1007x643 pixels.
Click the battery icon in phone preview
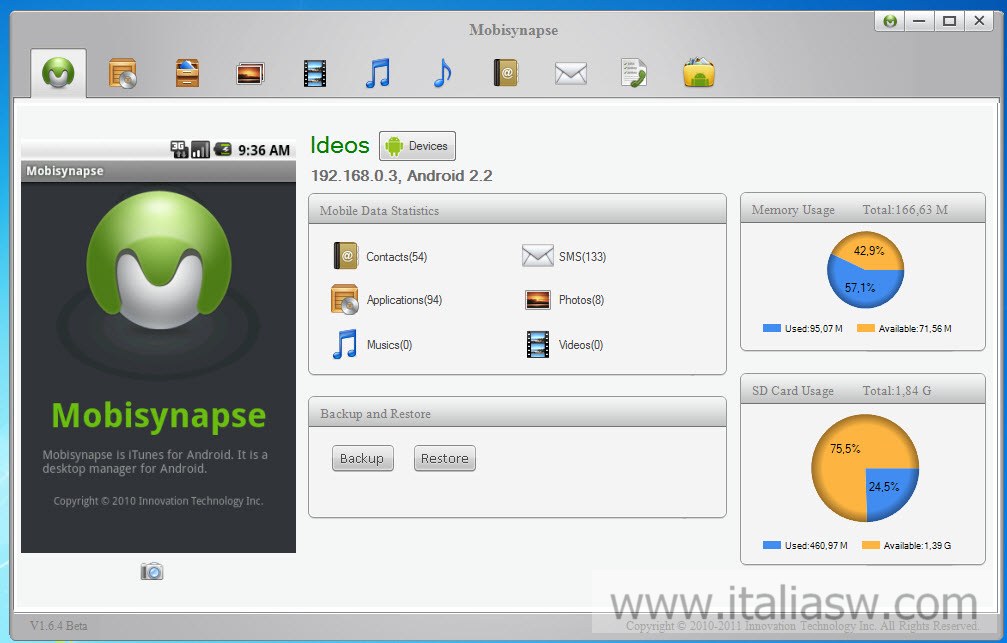pyautogui.click(x=223, y=150)
